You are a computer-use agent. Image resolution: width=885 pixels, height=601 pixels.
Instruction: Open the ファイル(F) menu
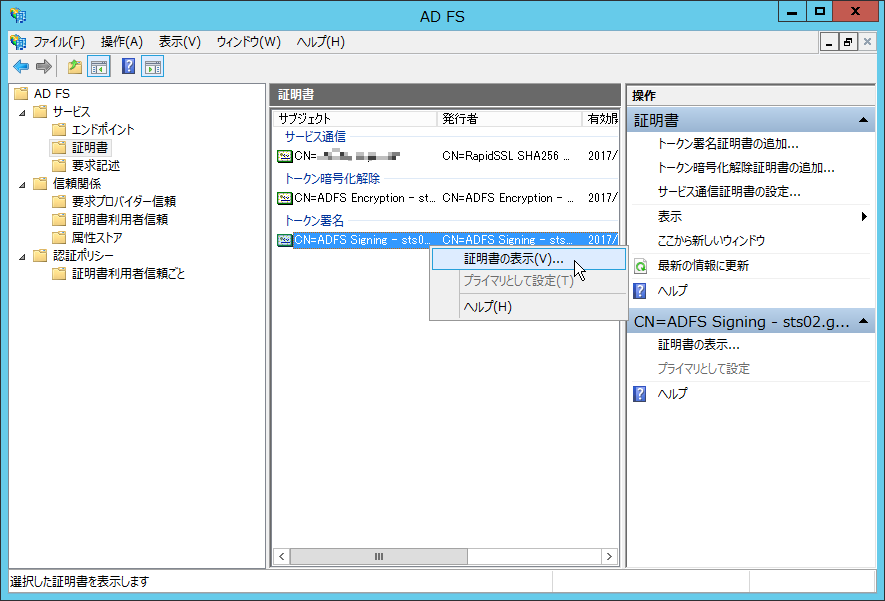[59, 42]
